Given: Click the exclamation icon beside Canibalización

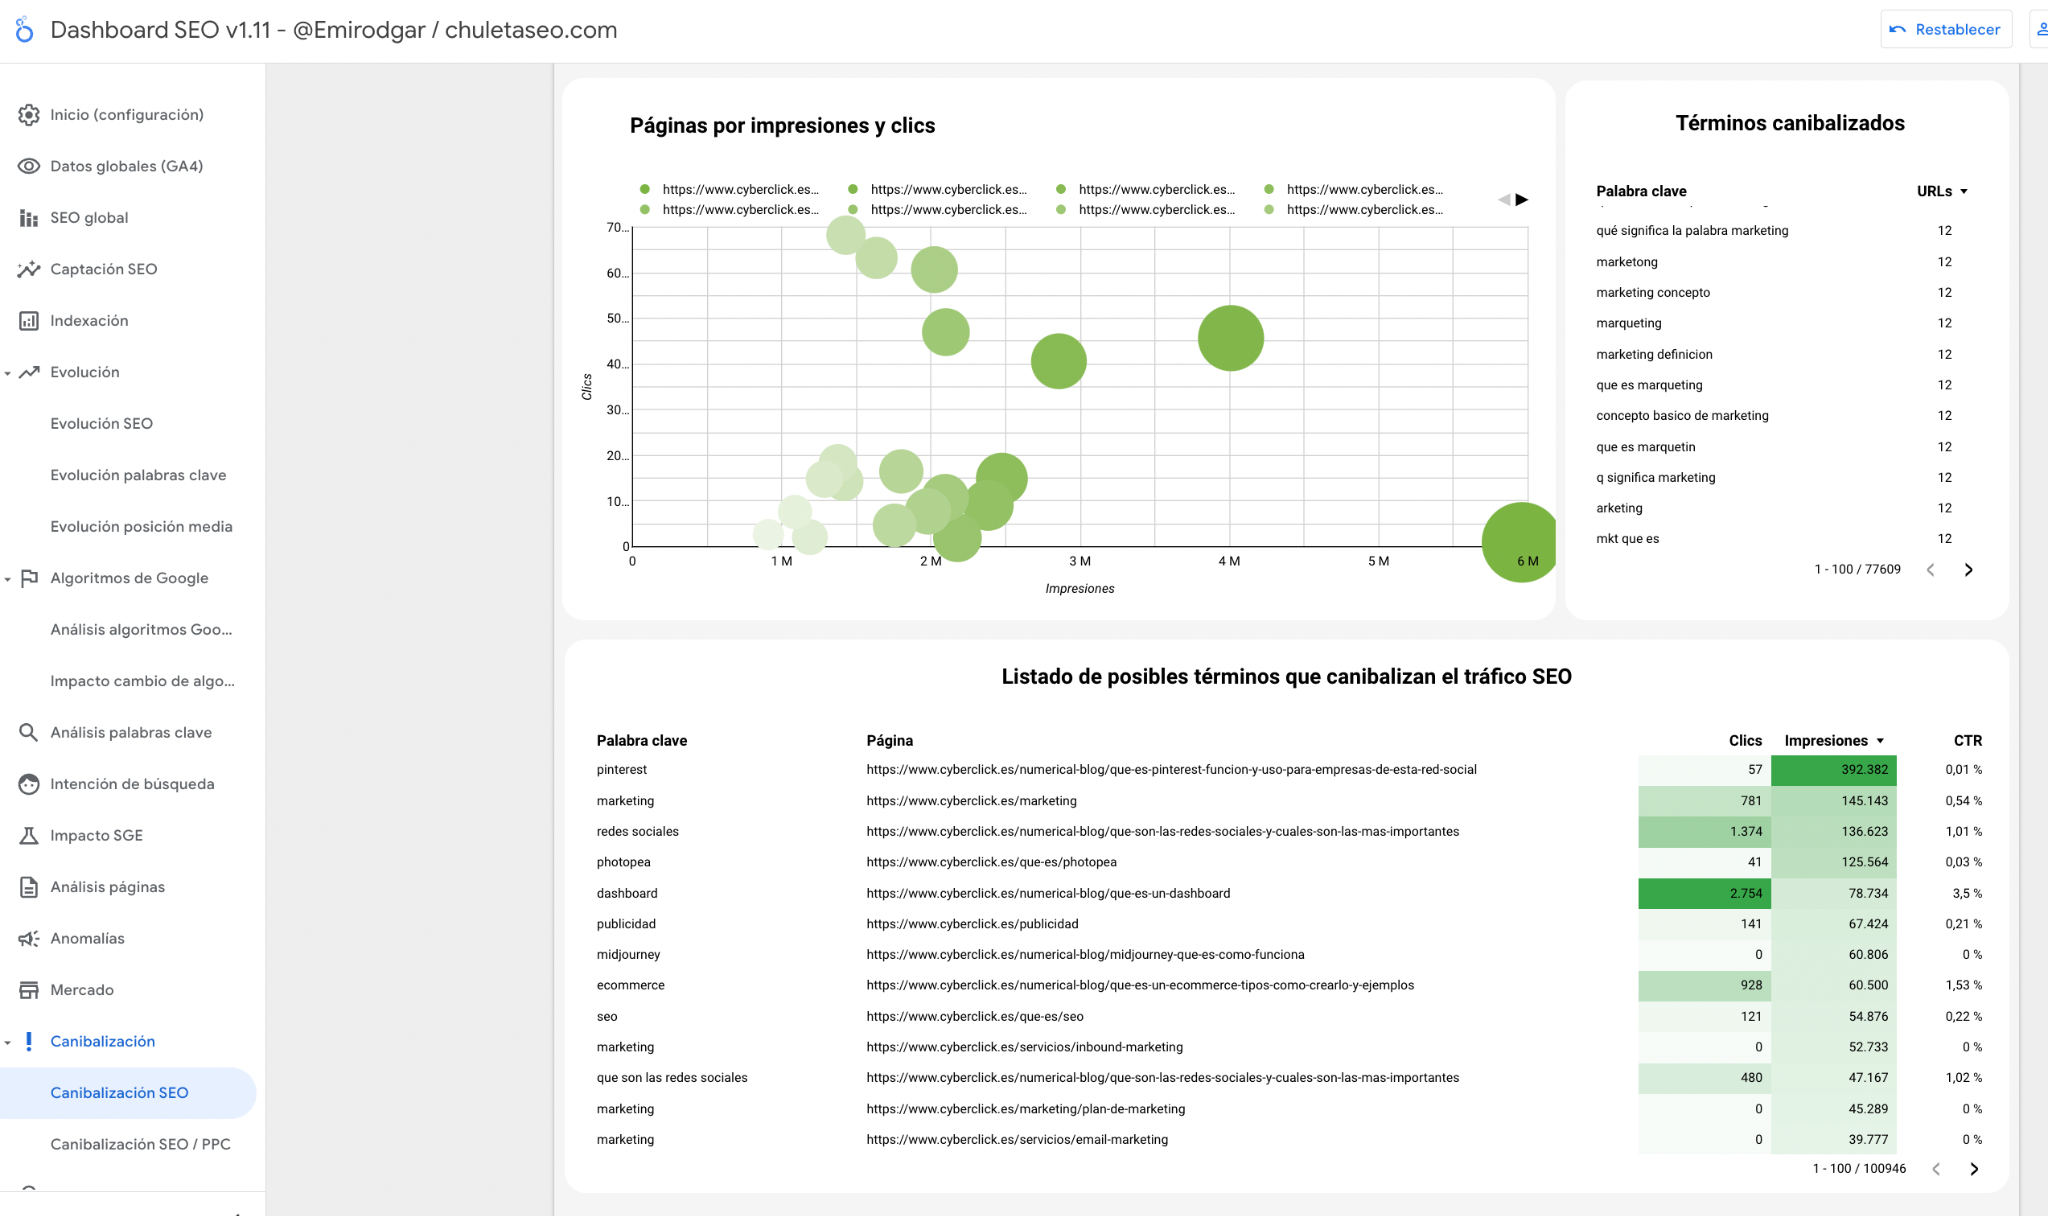Looking at the screenshot, I should point(29,1041).
